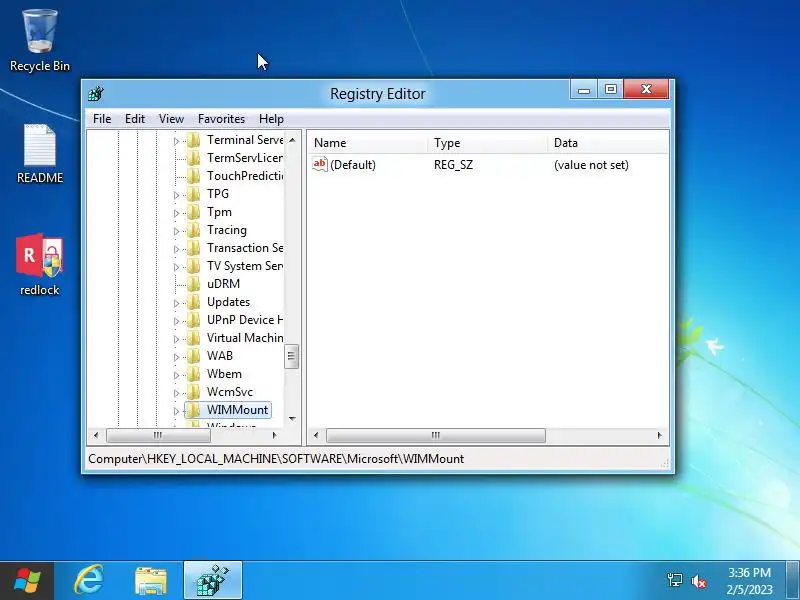The image size is (800, 600).
Task: Click the tree pane scroll right arrow
Action: pos(274,435)
